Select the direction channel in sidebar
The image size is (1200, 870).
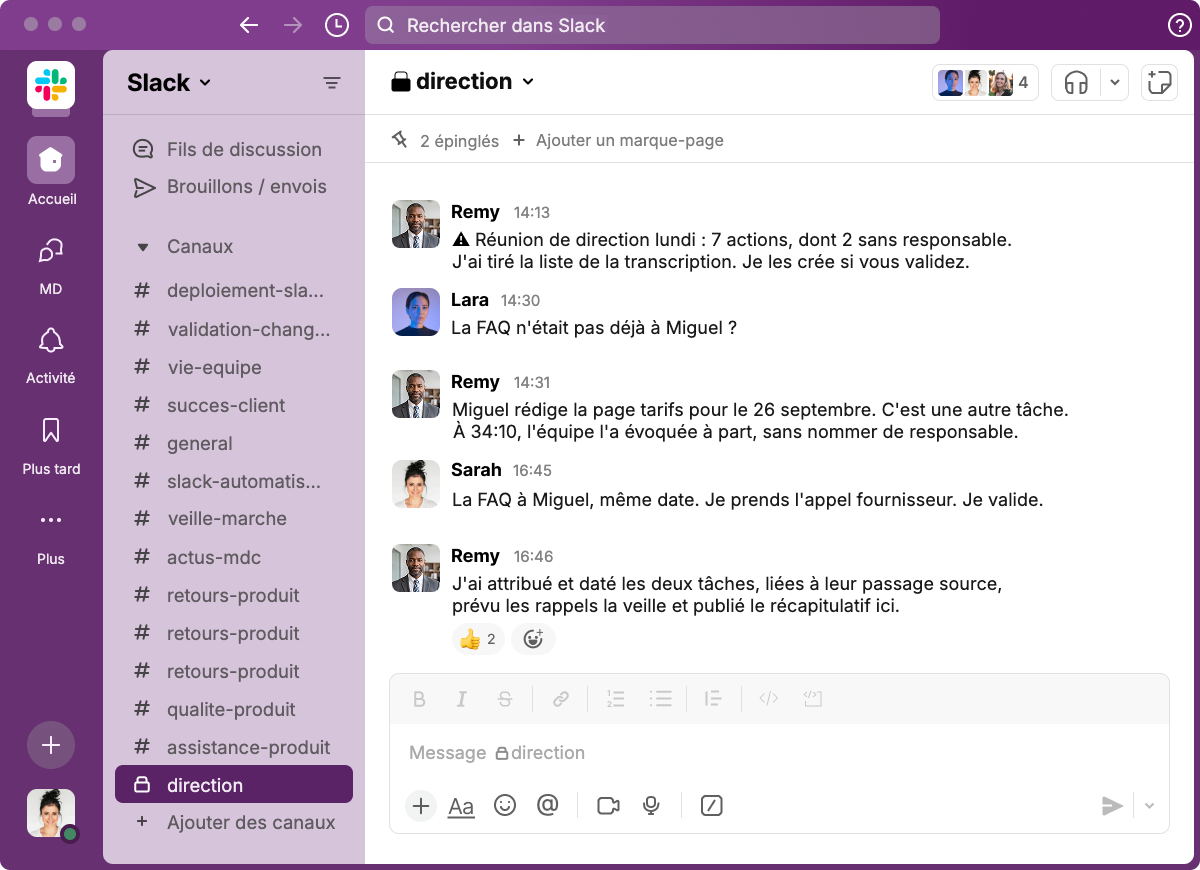coord(234,785)
